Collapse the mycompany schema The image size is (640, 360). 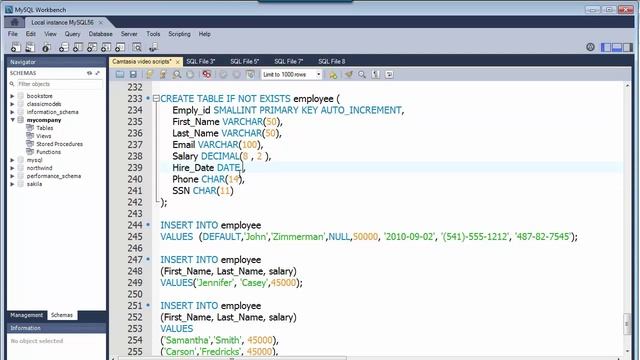point(13,120)
